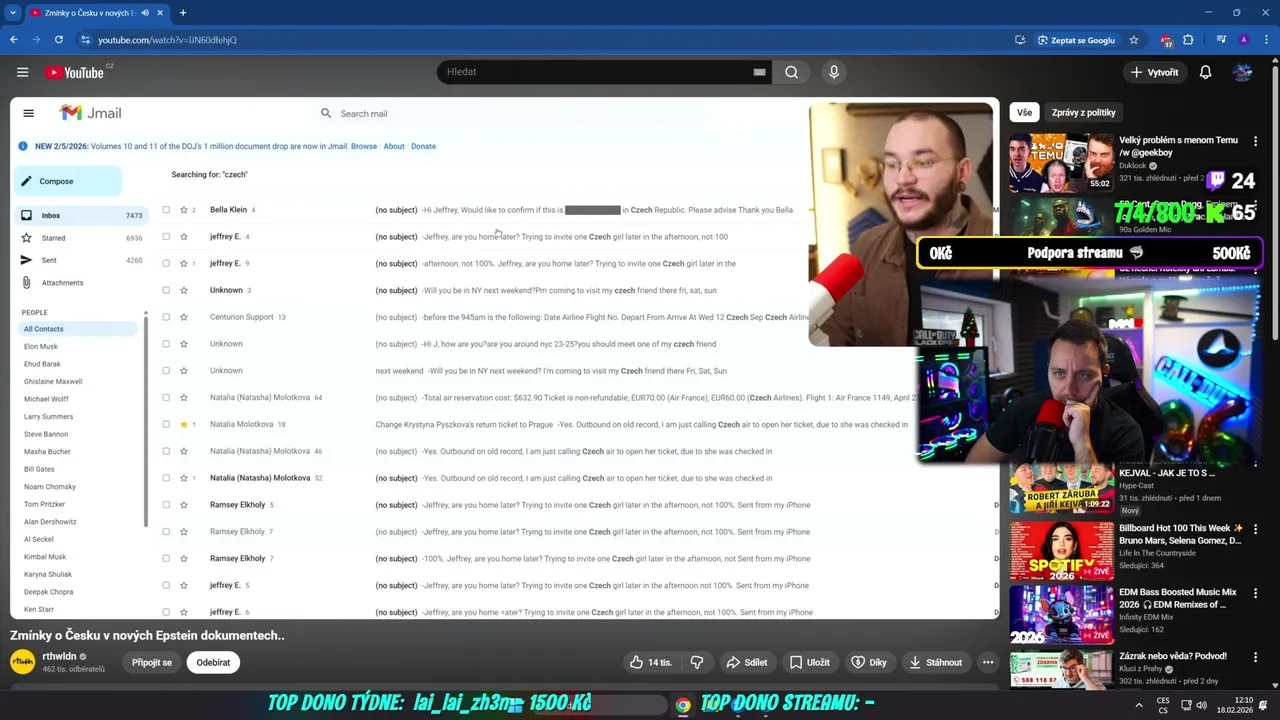The width and height of the screenshot is (1280, 720).
Task: Start voice search with the microphone icon
Action: [x=833, y=72]
